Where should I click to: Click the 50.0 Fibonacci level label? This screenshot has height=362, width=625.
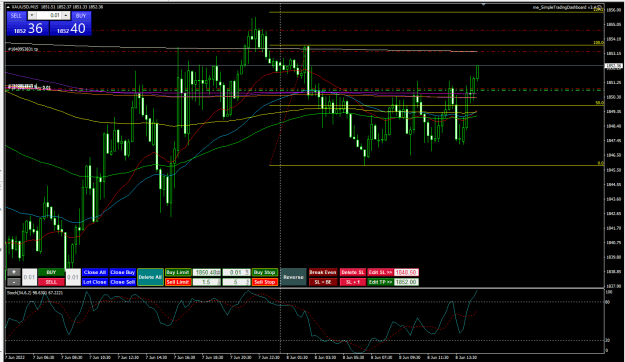pos(599,103)
